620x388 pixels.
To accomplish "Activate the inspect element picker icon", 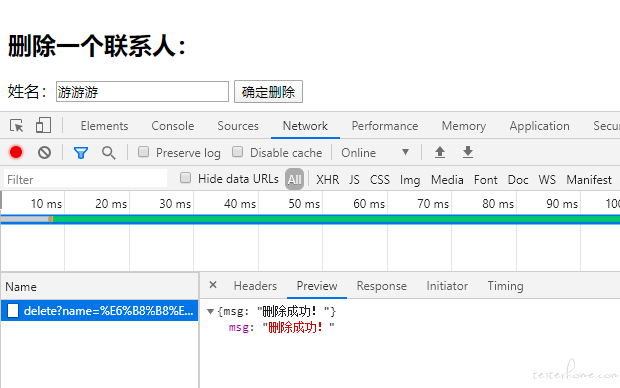I will [17, 126].
